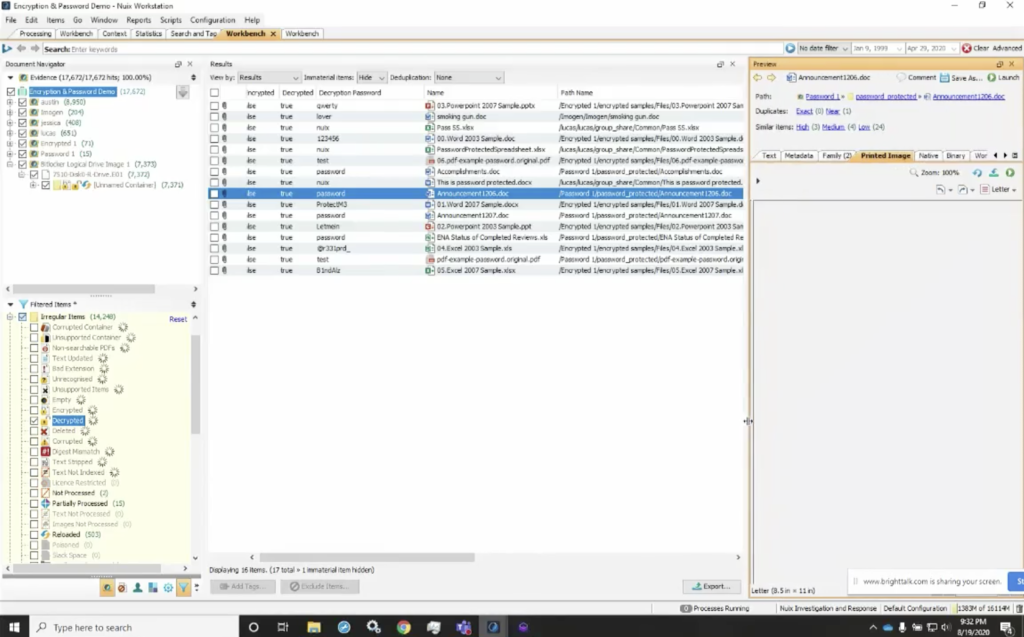Select the exclusions document filter icon
The image size is (1024, 637).
[x=122, y=587]
